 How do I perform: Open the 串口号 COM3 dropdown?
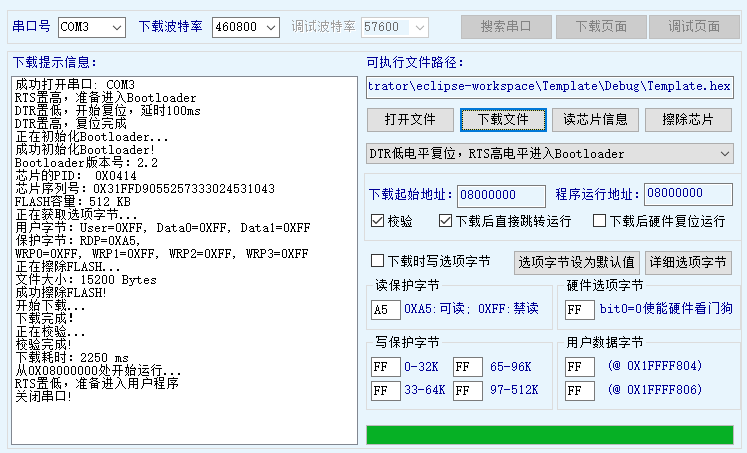click(x=92, y=27)
